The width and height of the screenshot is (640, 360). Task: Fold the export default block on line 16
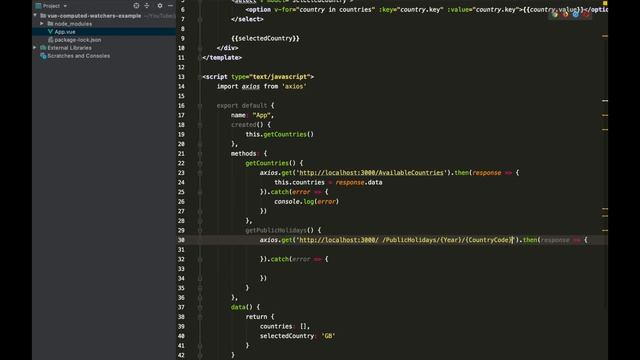click(200, 106)
